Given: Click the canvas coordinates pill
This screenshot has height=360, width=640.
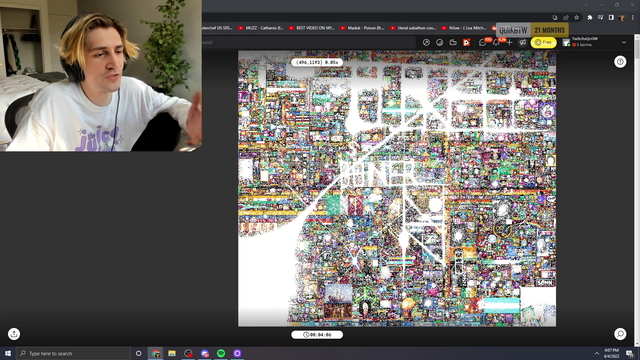Looking at the screenshot, I should (317, 62).
